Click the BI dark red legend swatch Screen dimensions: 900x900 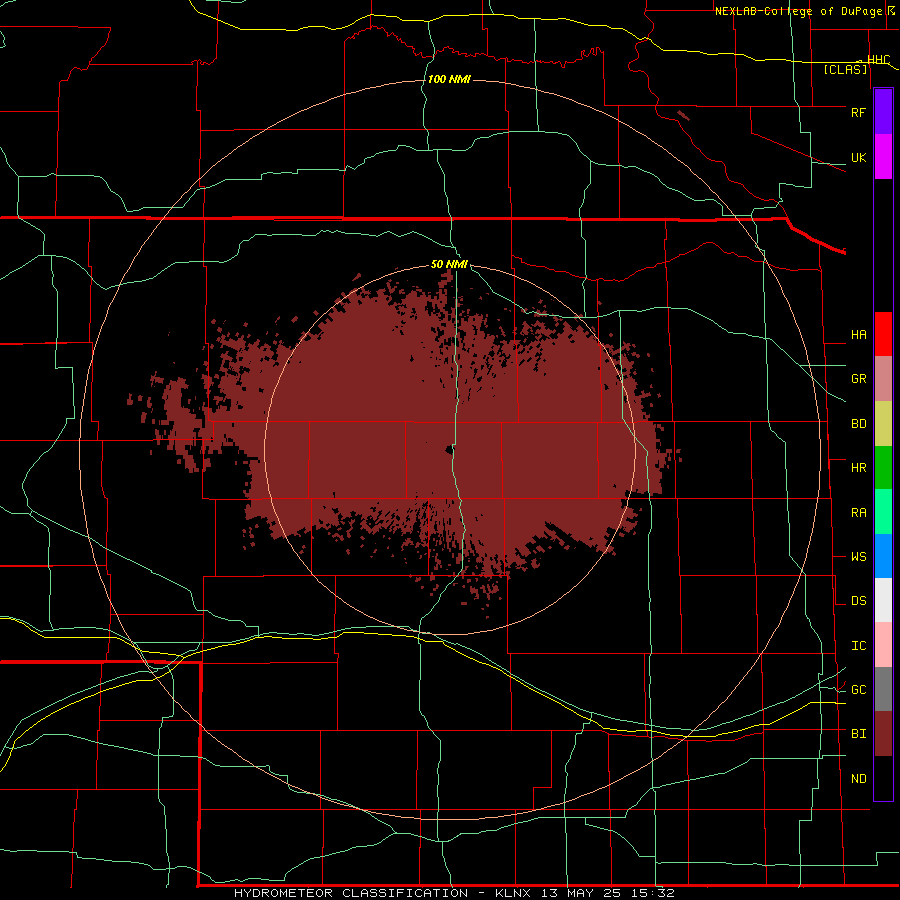pos(883,734)
